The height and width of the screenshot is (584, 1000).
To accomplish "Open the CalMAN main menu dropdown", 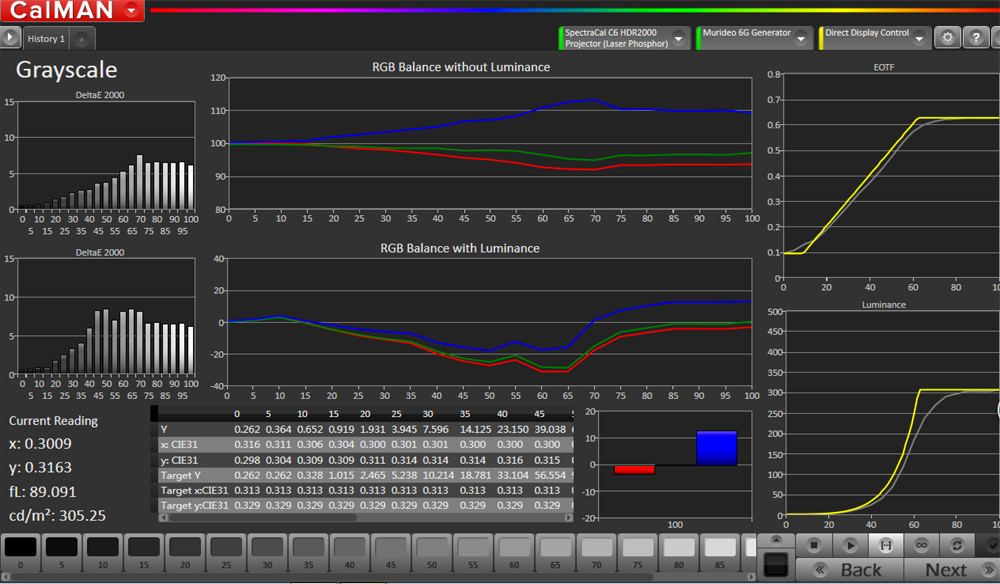I will tap(132, 11).
